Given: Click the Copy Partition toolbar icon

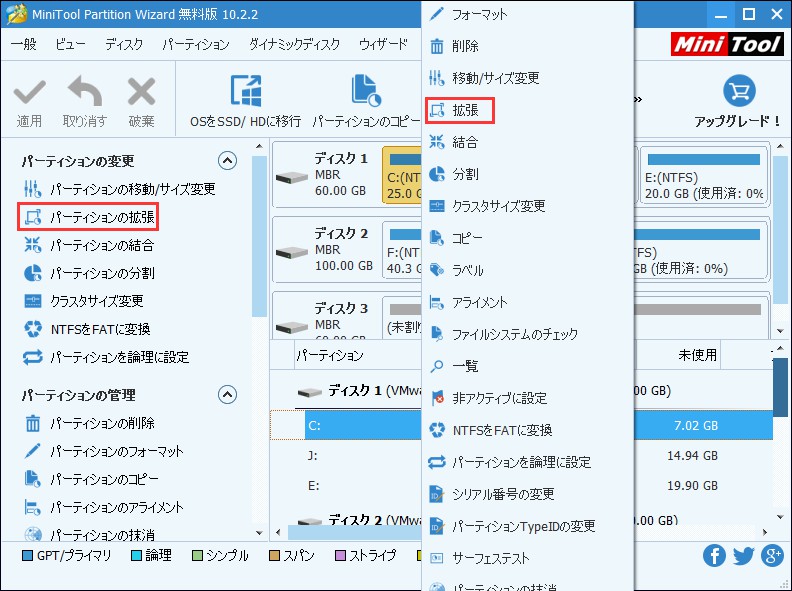Looking at the screenshot, I should point(366,91).
